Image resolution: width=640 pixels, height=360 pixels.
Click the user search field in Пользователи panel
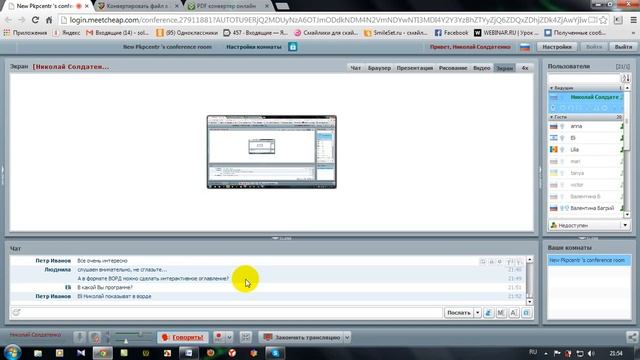(584, 78)
